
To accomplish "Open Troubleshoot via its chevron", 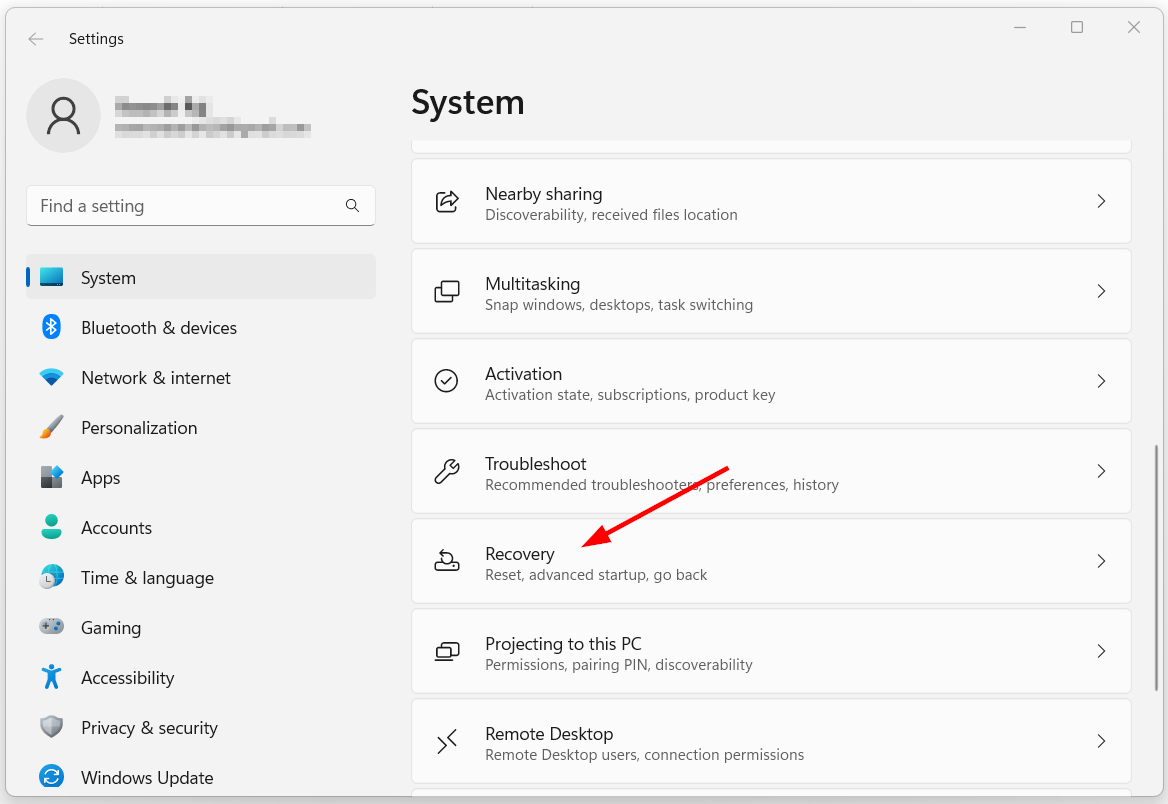I will [1101, 471].
